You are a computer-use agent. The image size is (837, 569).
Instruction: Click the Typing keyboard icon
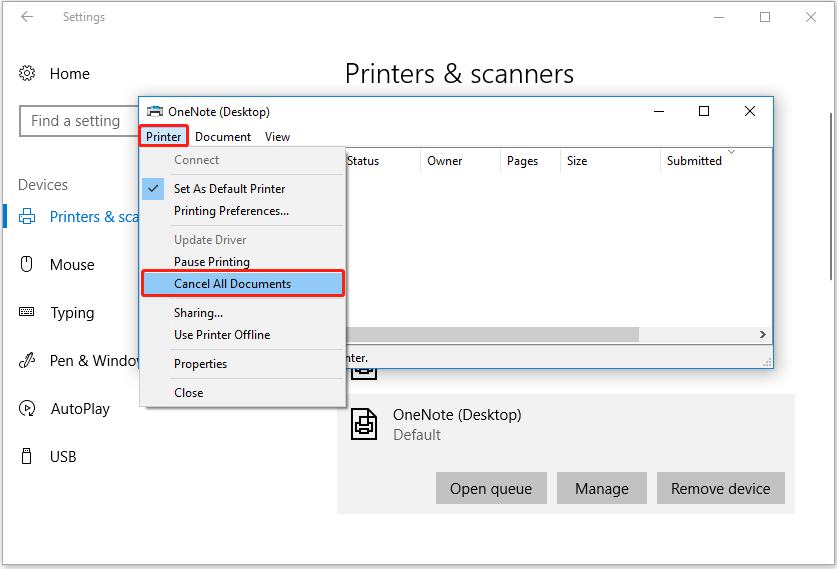pyautogui.click(x=28, y=313)
